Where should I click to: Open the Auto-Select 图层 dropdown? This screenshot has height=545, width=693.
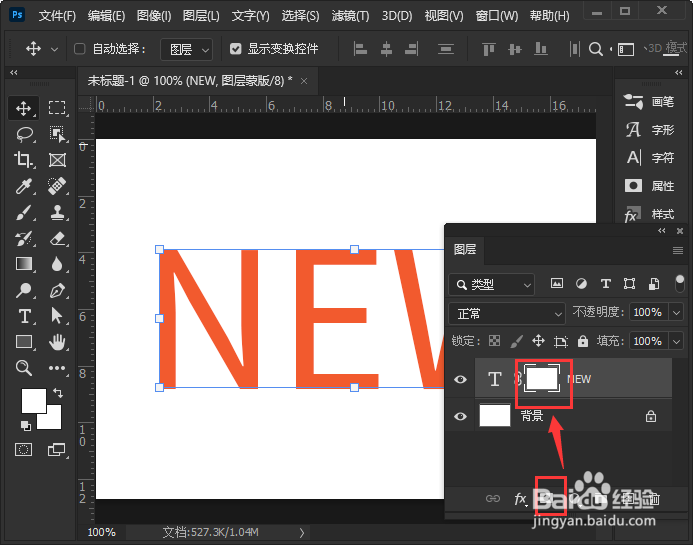click(186, 49)
